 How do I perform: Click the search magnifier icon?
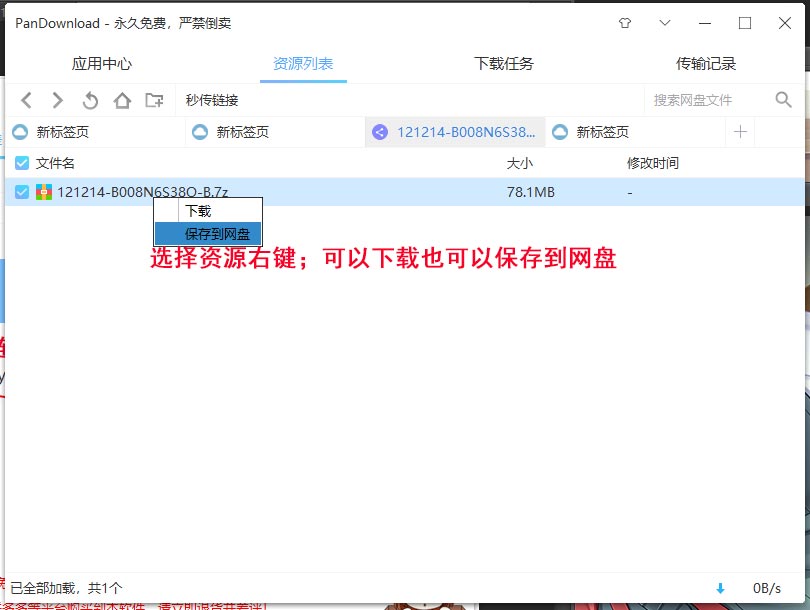783,100
